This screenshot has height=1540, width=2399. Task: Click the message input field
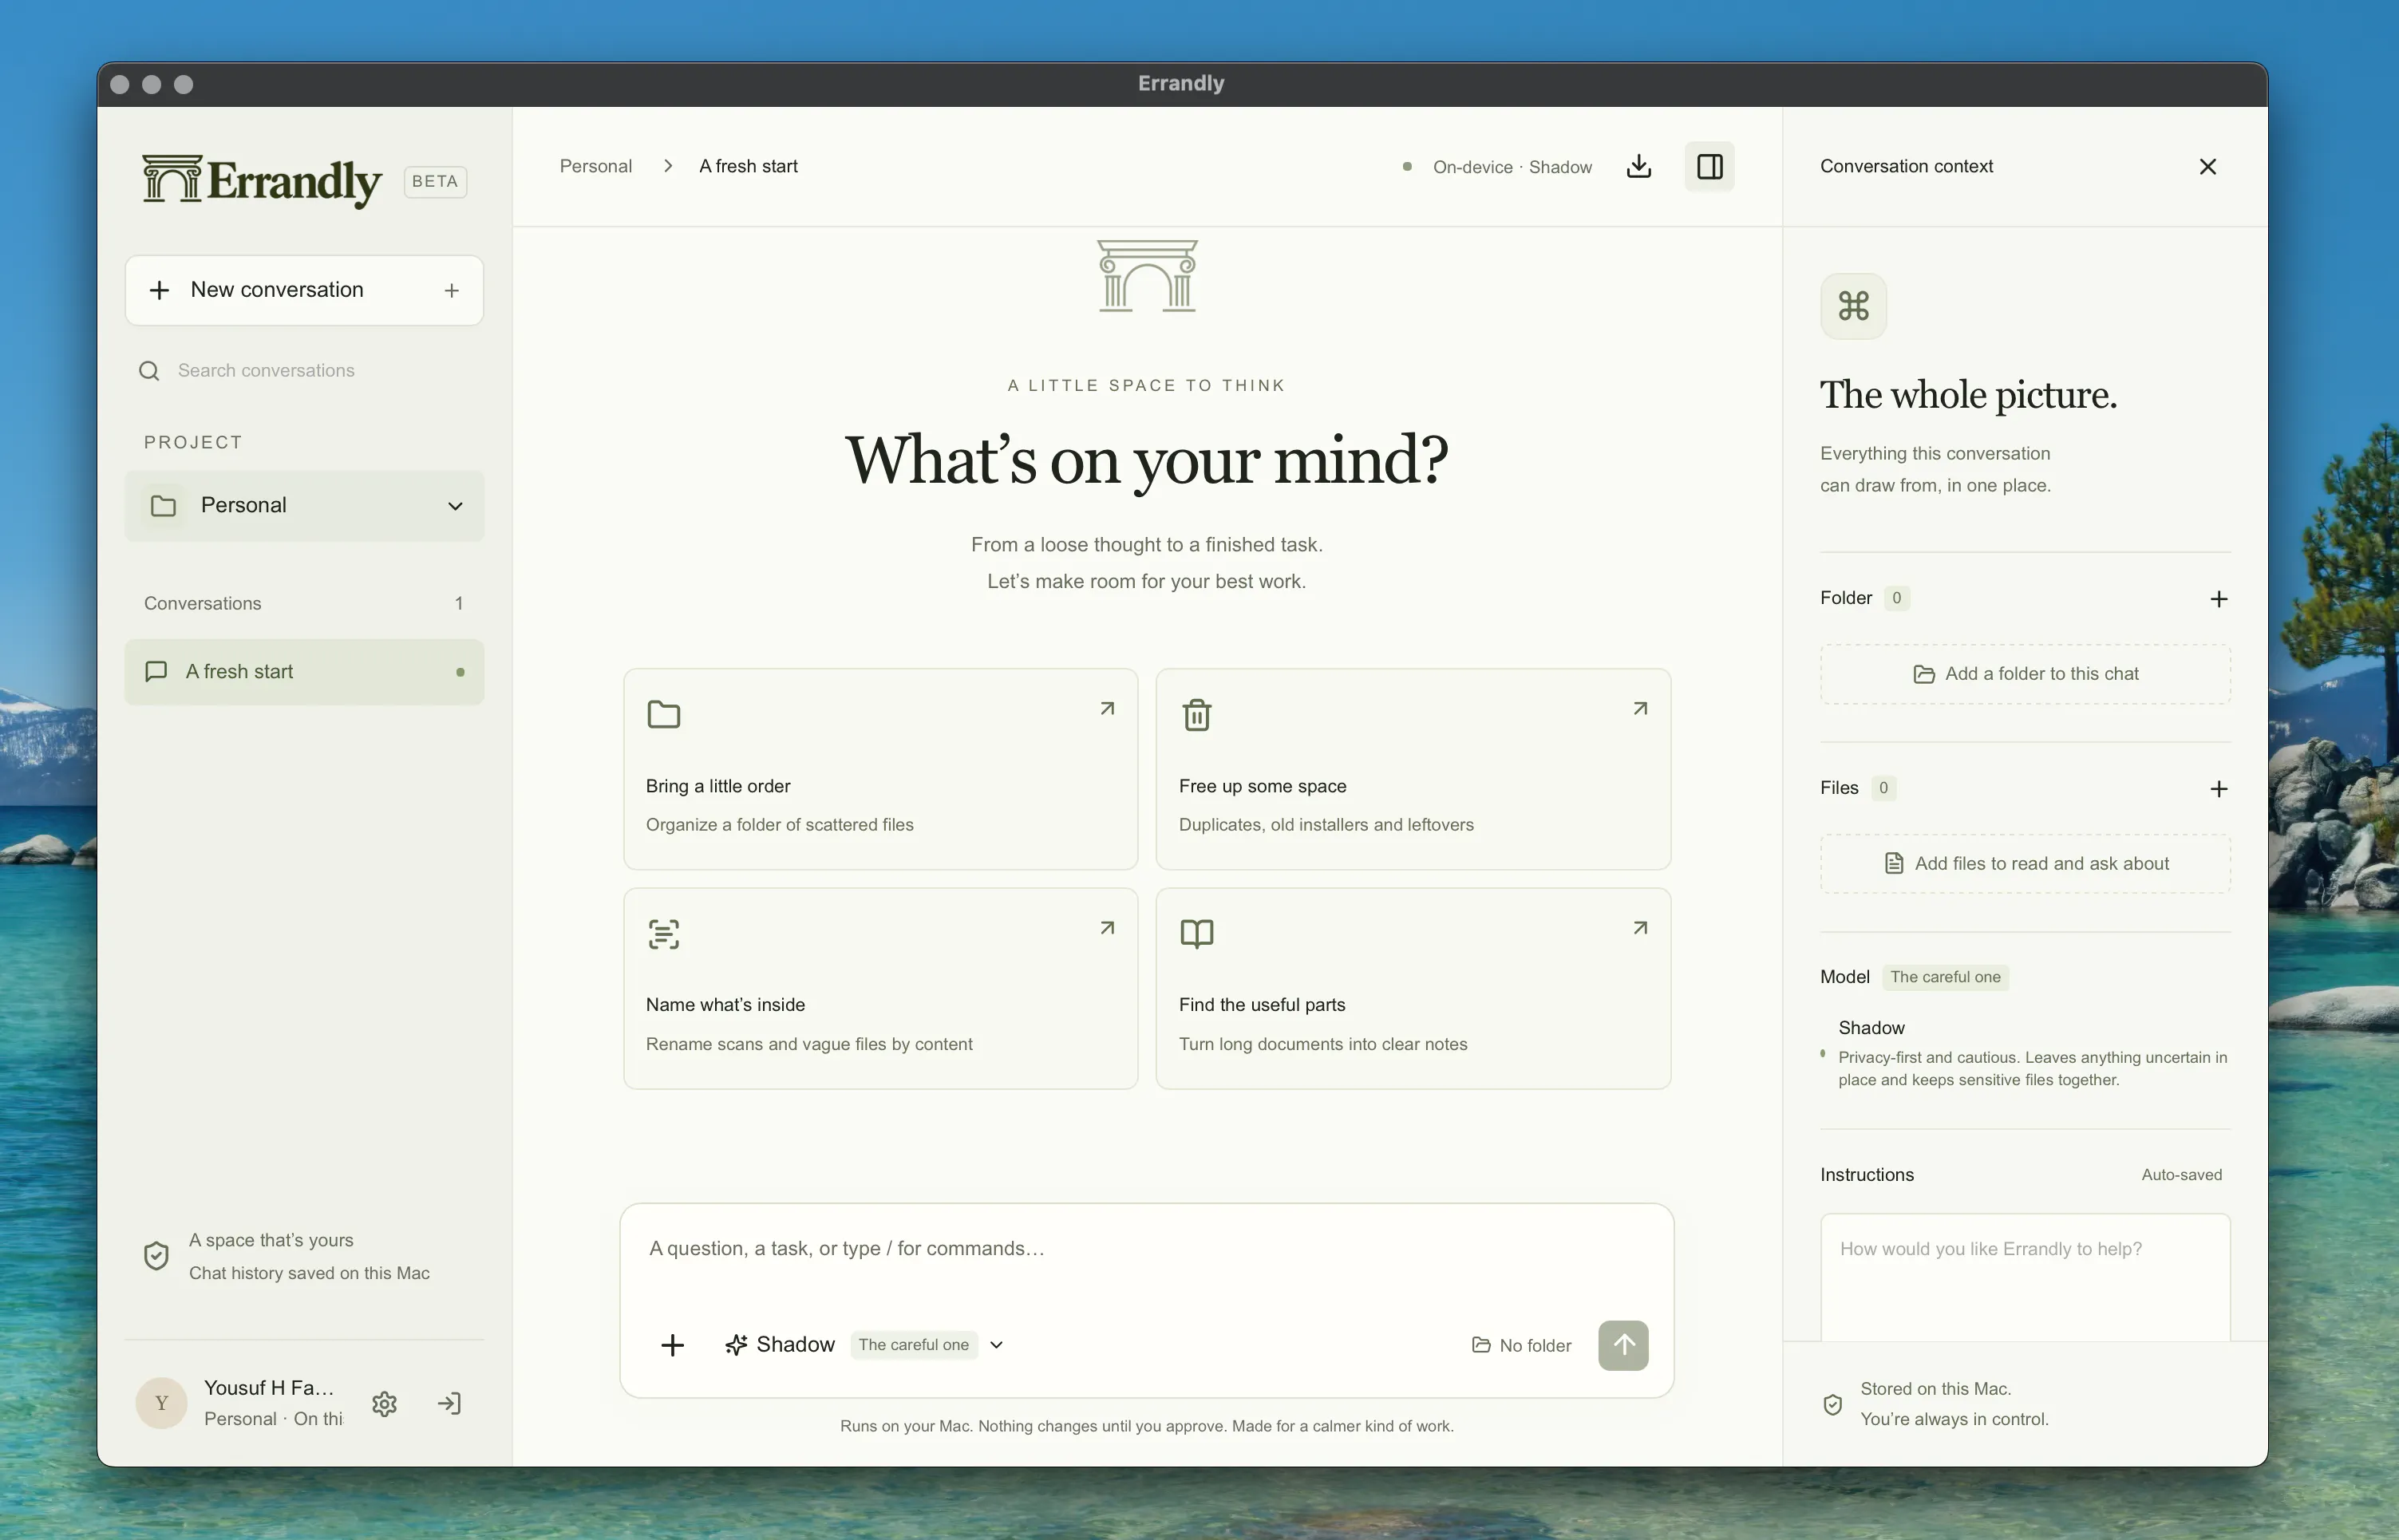1146,1249
